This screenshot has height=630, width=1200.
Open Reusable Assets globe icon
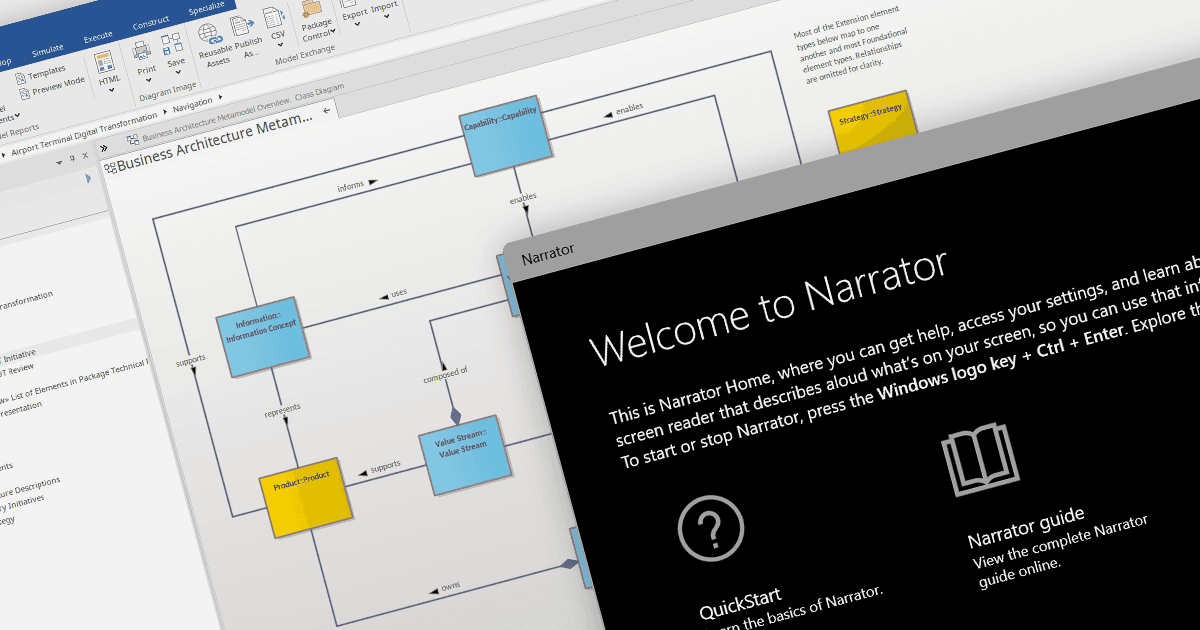point(211,32)
